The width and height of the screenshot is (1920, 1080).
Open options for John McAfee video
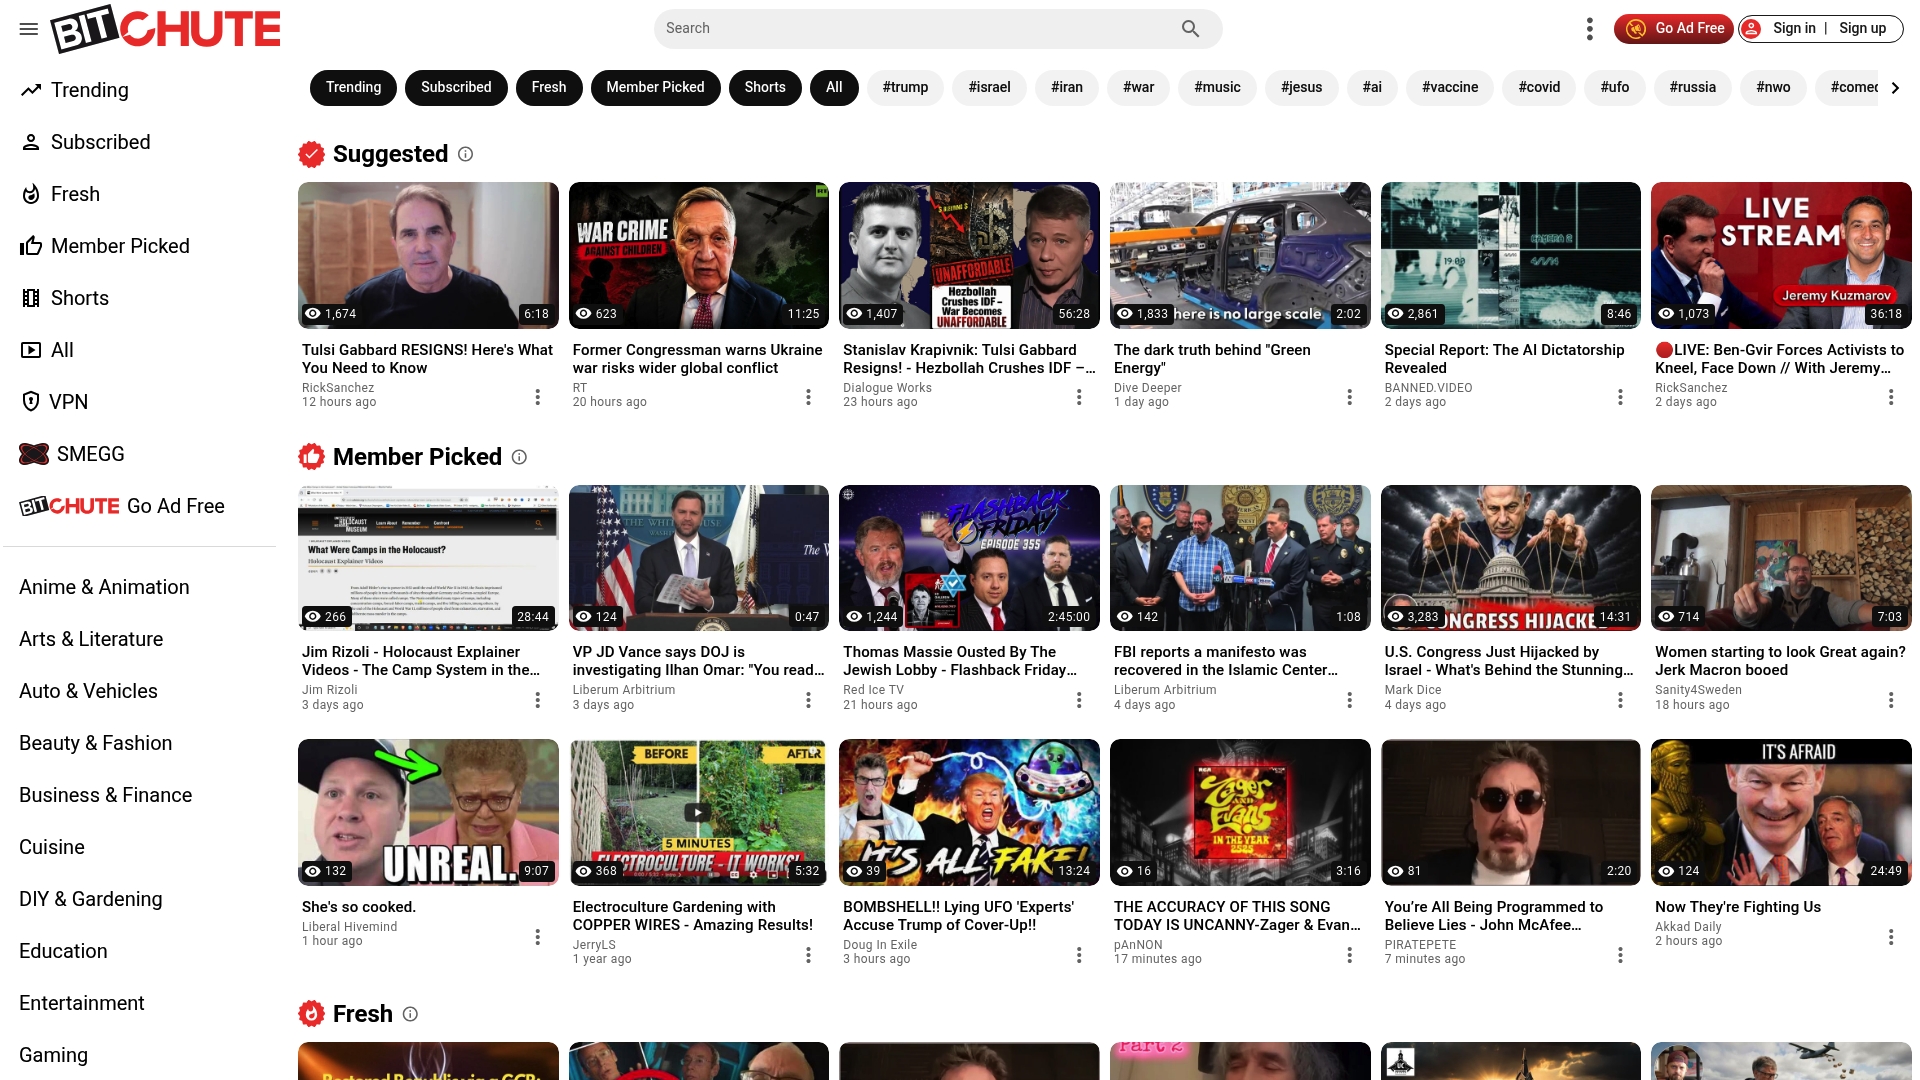click(x=1620, y=955)
